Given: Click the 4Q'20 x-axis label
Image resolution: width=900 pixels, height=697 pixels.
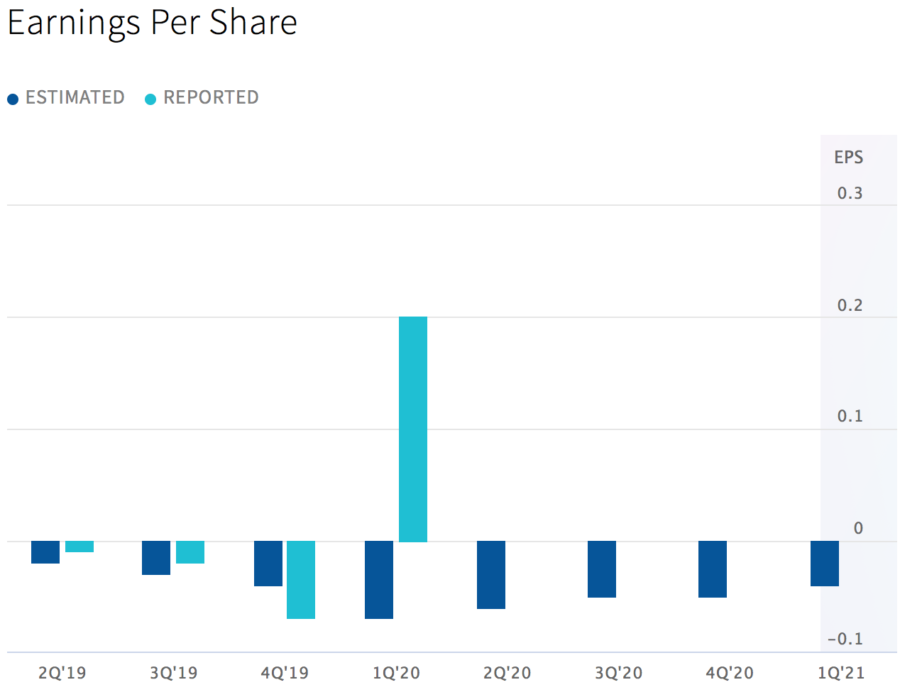Looking at the screenshot, I should click(x=730, y=674).
